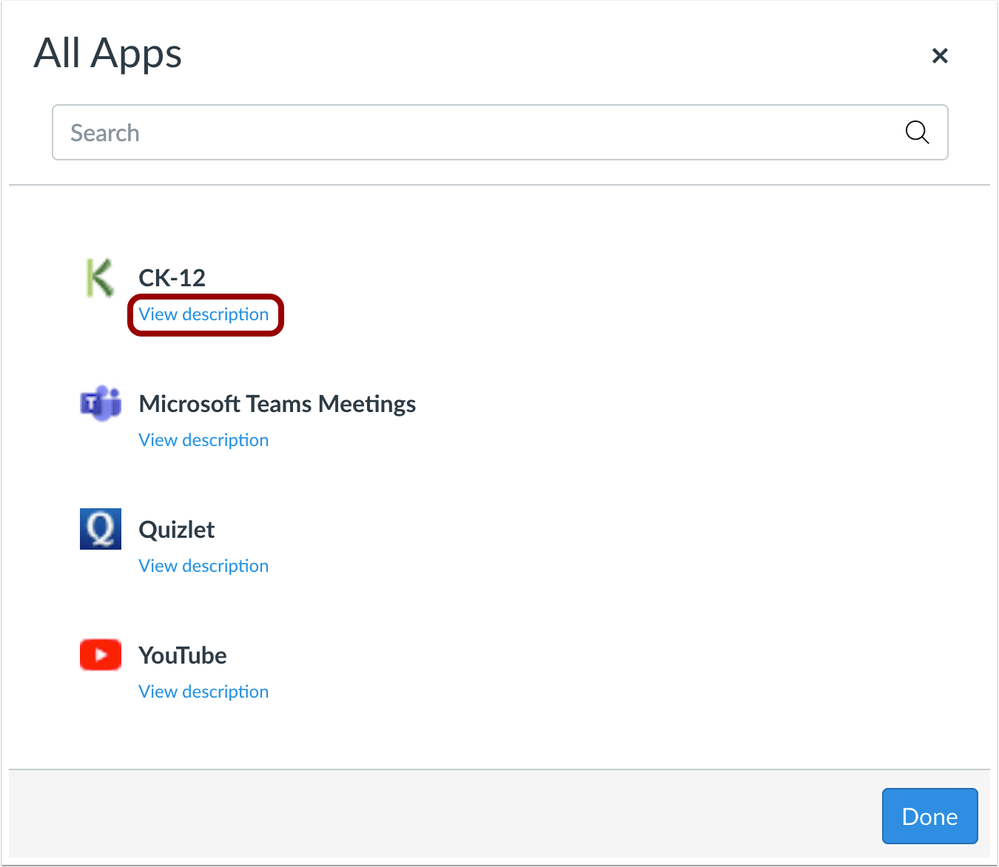Viewport: 999px width, 867px height.
Task: View description for YouTube
Action: coord(204,691)
